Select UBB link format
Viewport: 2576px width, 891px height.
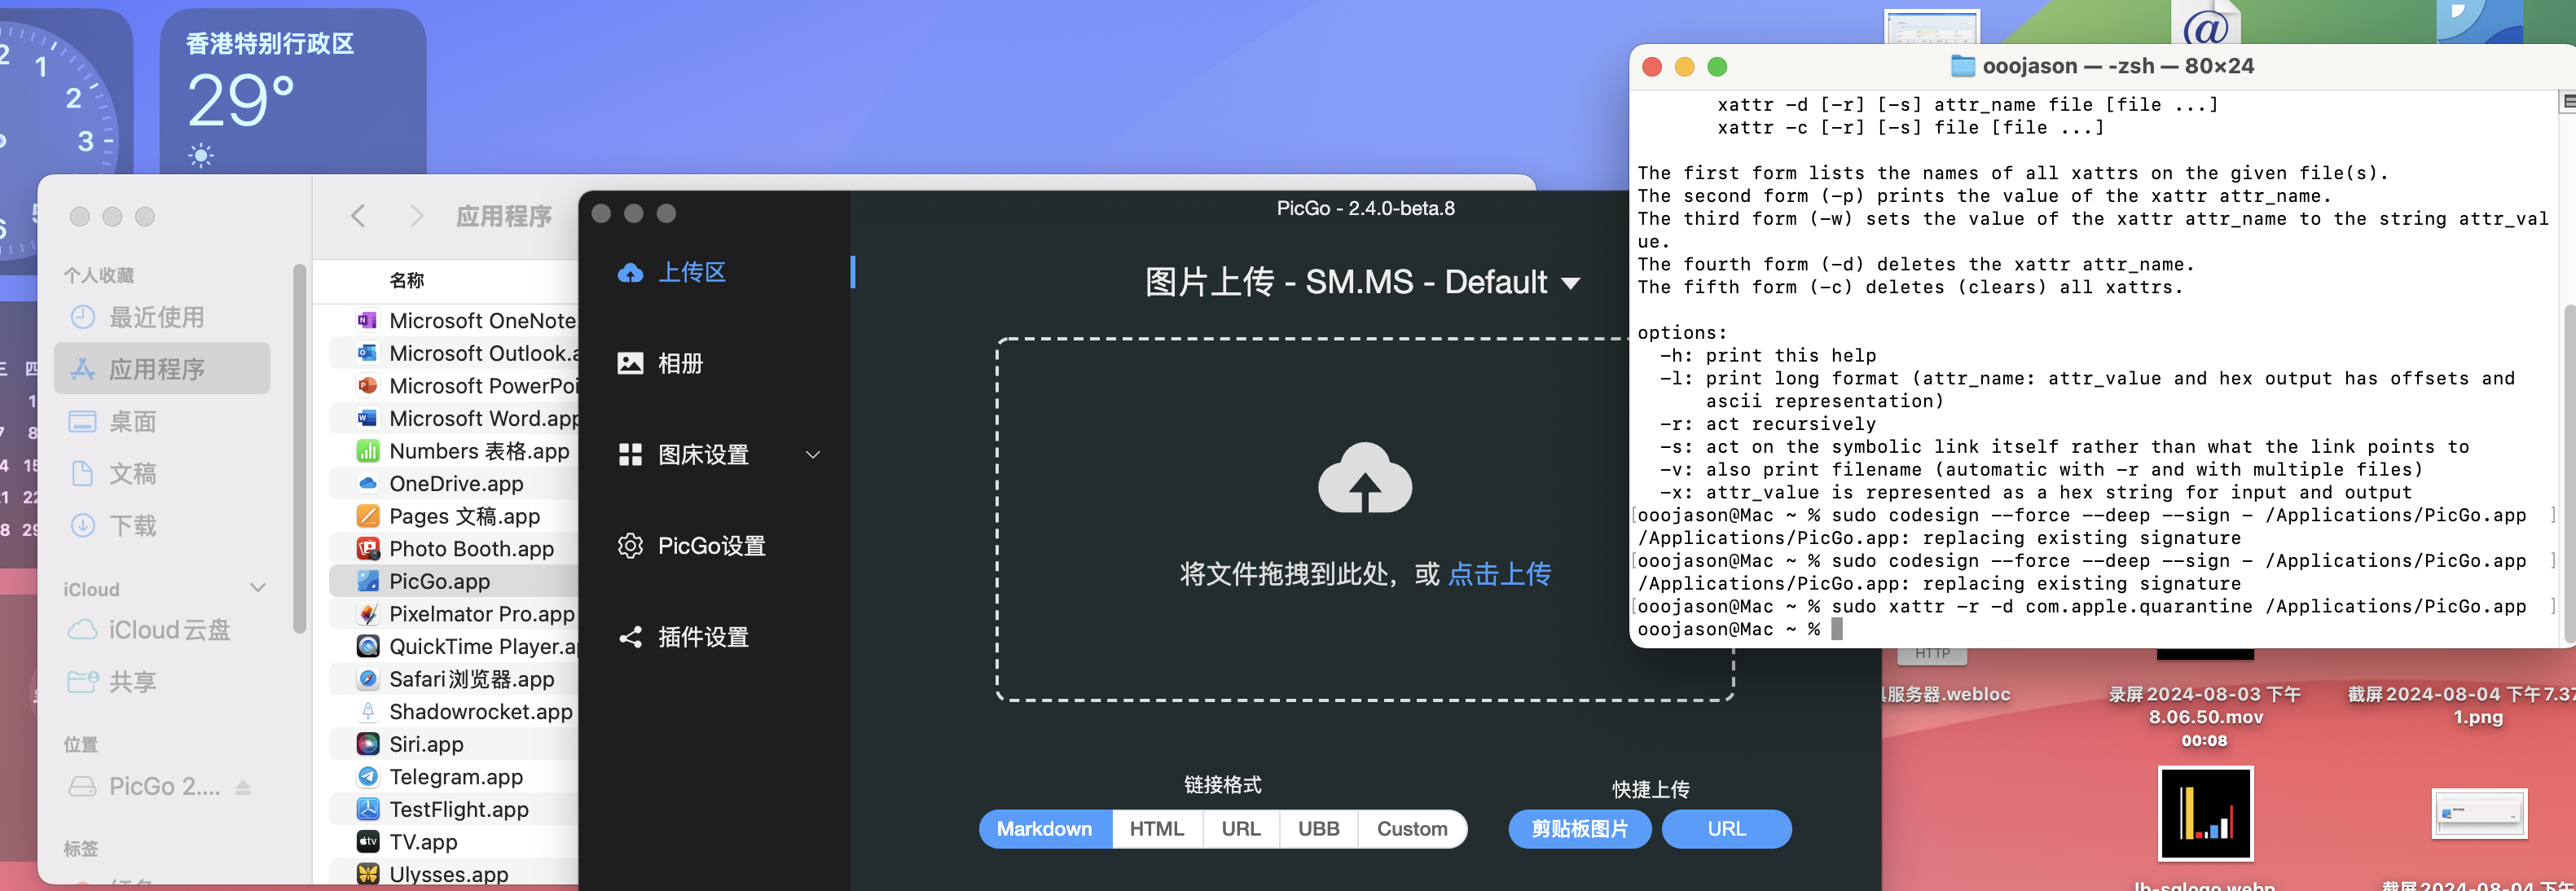pos(1317,829)
